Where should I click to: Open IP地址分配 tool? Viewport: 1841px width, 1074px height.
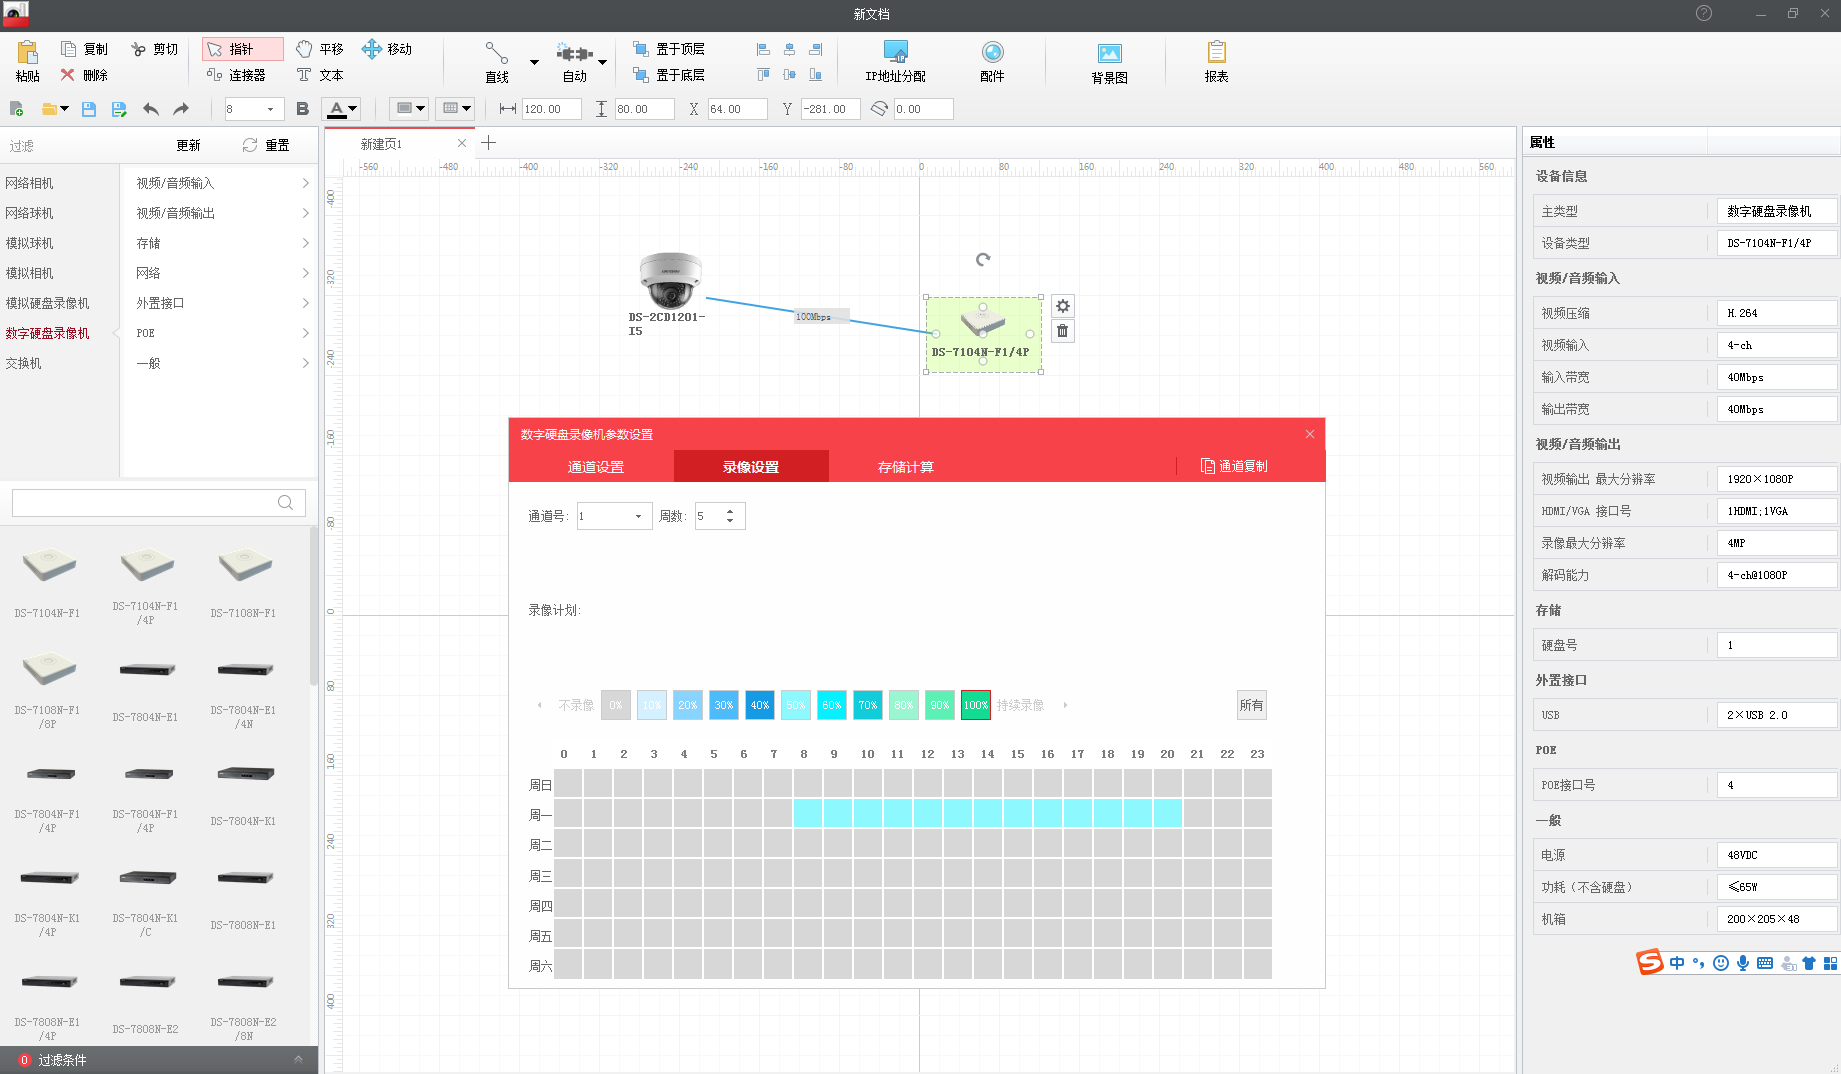pos(896,62)
